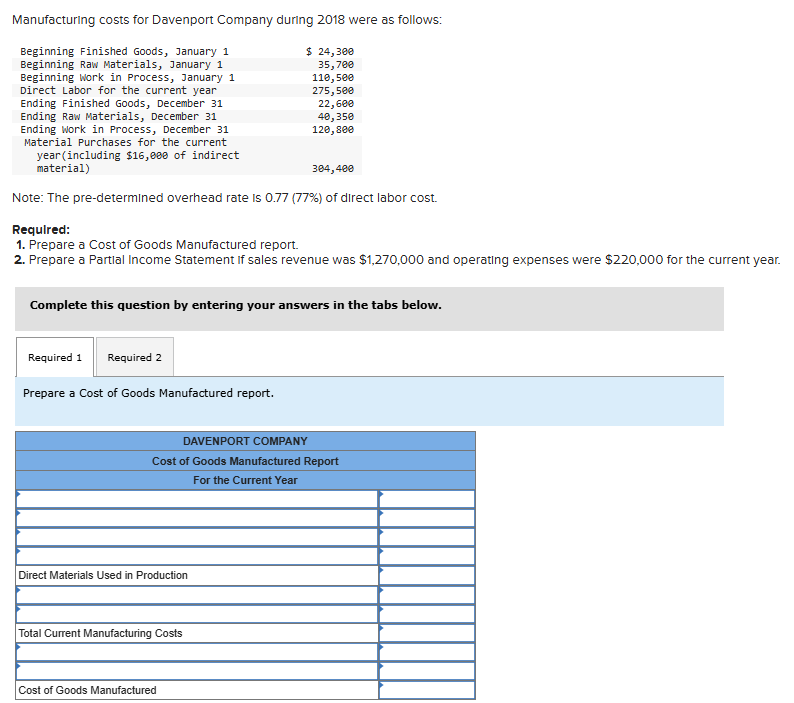Image resolution: width=794 pixels, height=703 pixels.
Task: Click the 40,350 value
Action: coord(336,116)
